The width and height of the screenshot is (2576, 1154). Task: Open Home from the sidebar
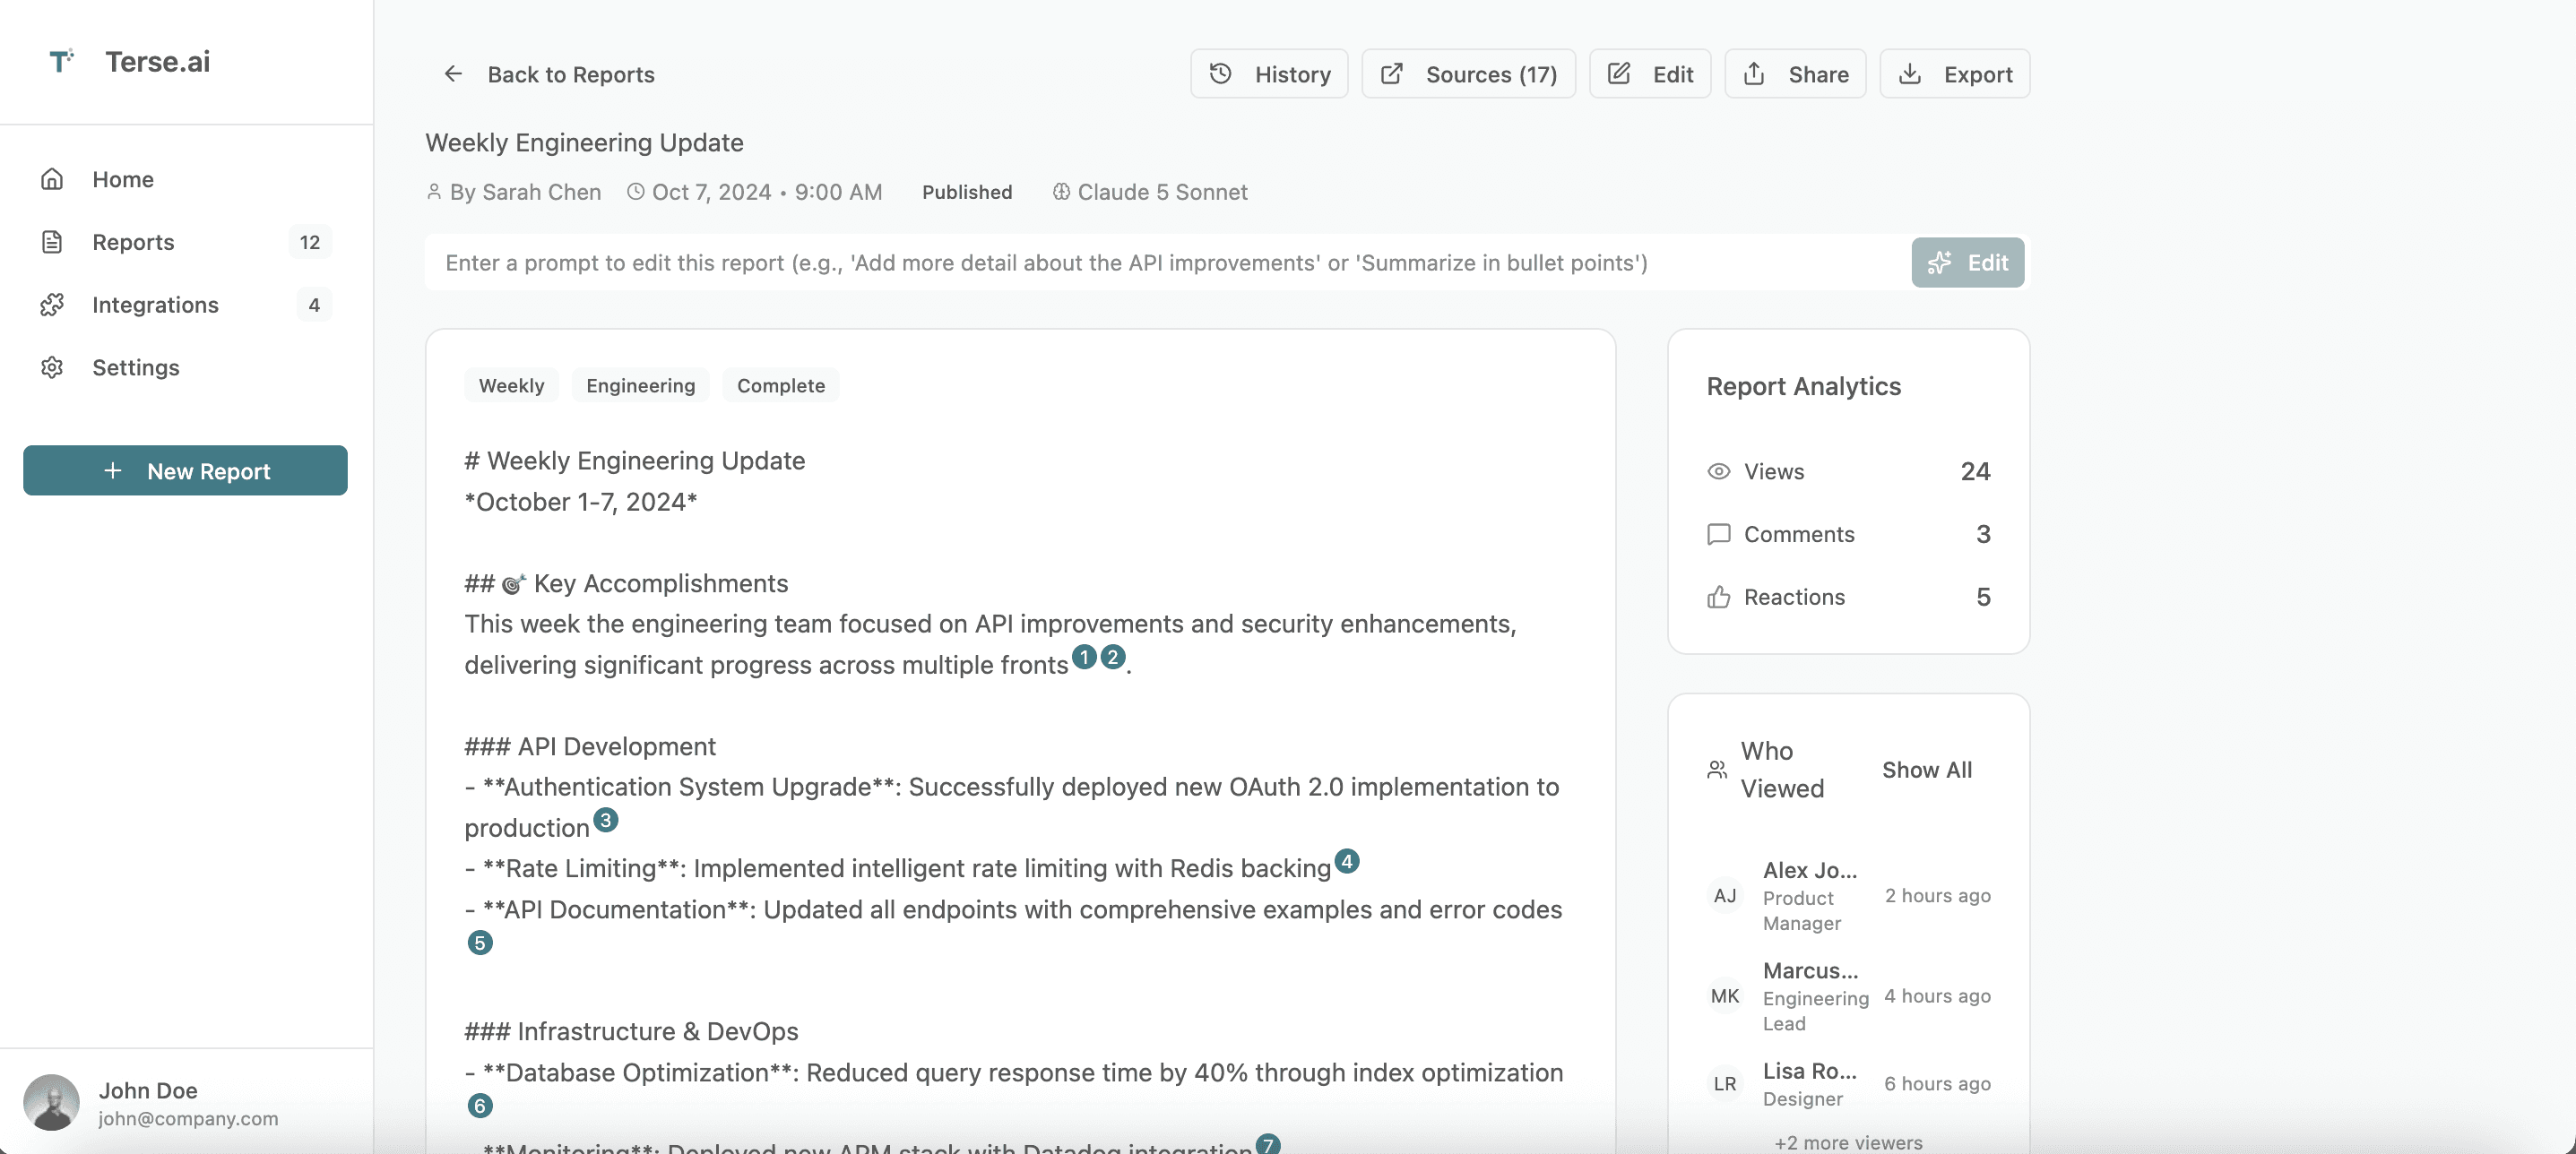click(x=185, y=179)
